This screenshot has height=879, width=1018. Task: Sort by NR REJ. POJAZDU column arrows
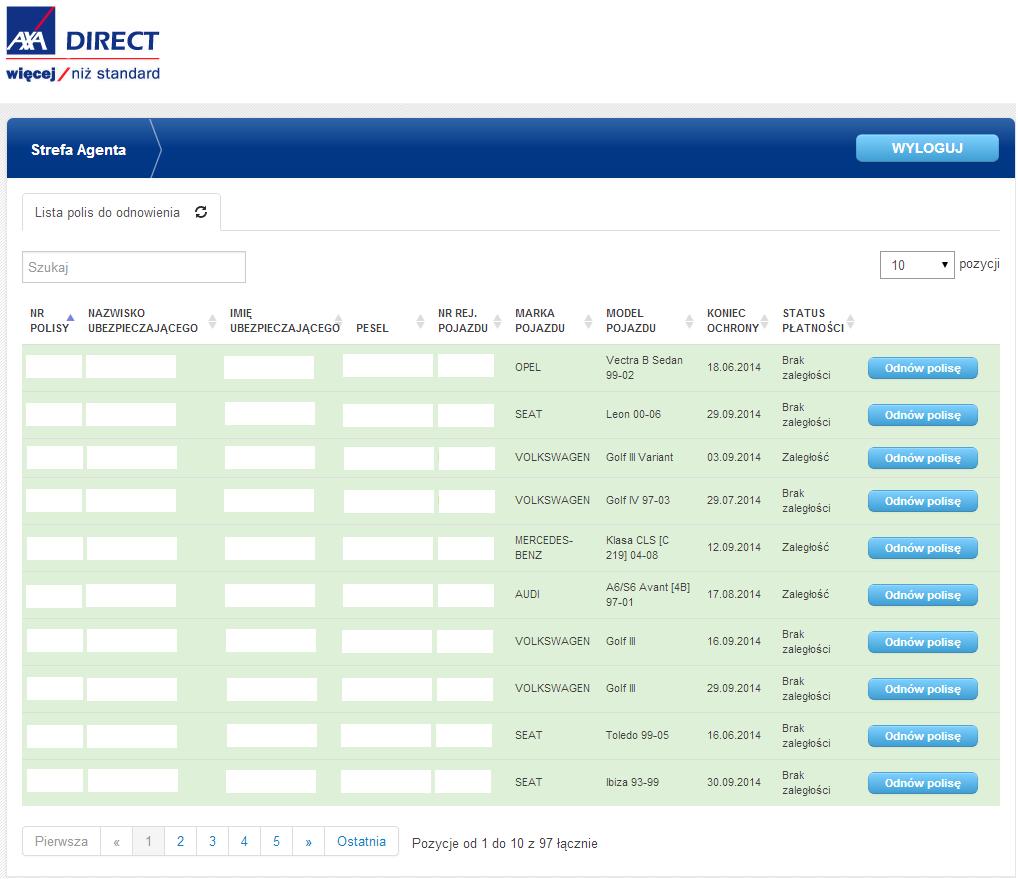point(498,321)
